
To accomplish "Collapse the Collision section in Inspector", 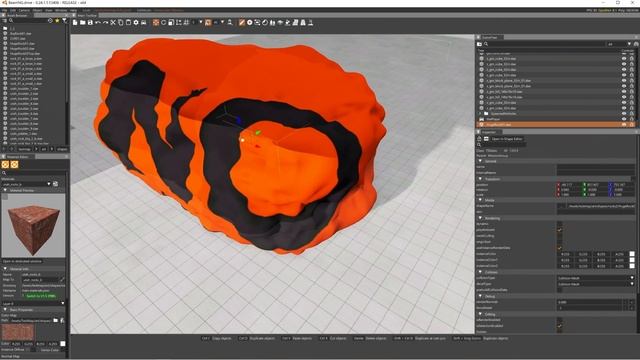I will coord(480,272).
